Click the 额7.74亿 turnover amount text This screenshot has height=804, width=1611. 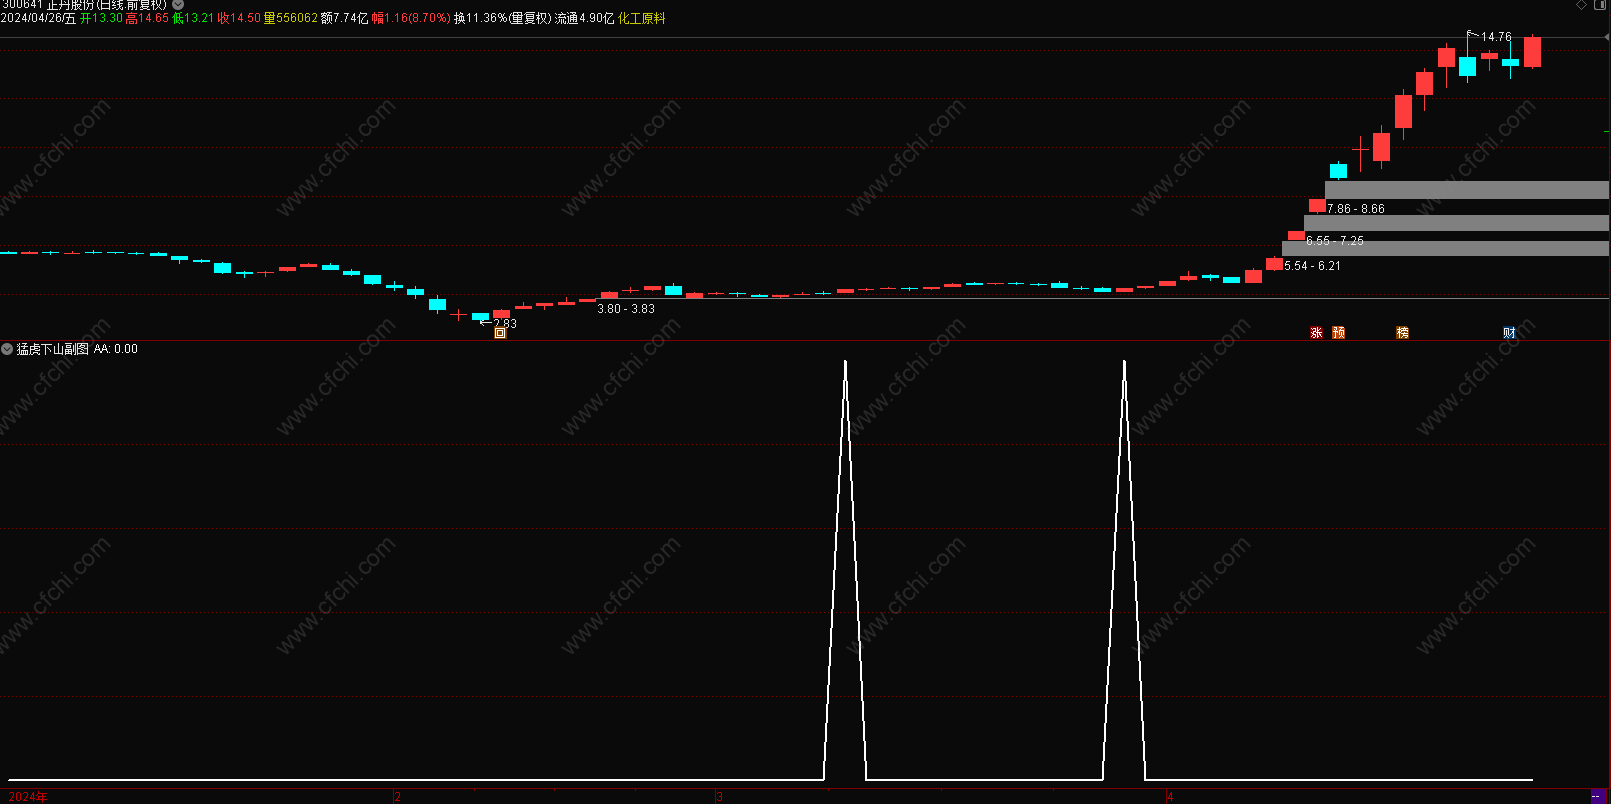[x=345, y=18]
